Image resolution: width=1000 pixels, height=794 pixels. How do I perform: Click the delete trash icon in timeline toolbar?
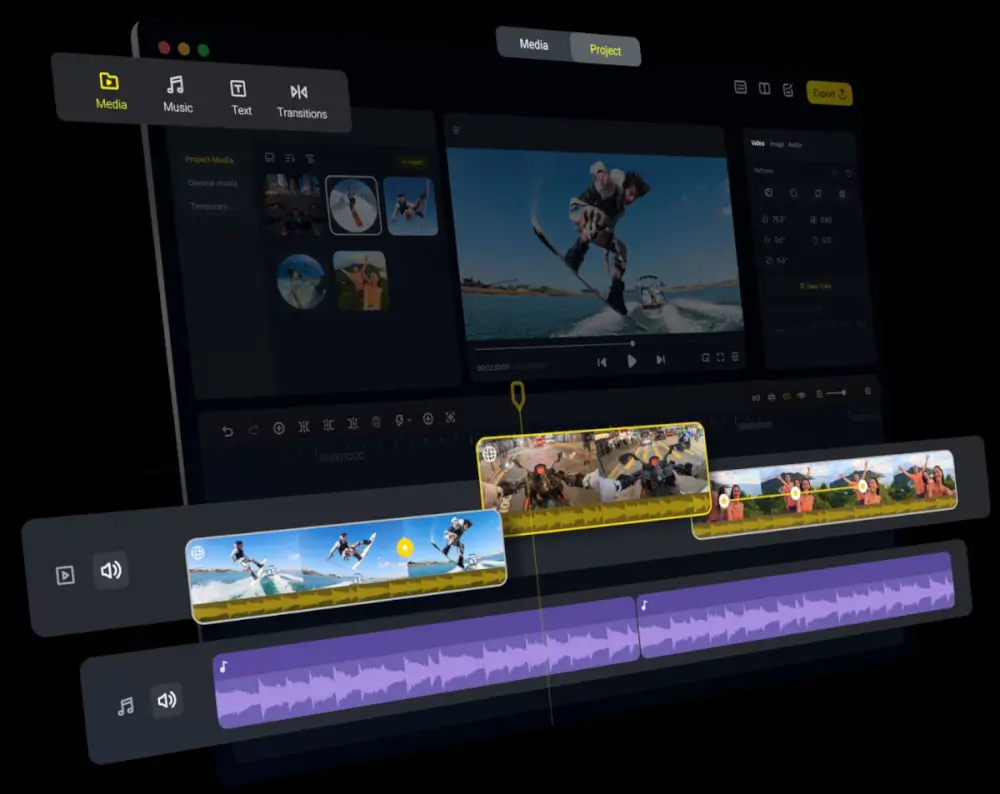376,423
